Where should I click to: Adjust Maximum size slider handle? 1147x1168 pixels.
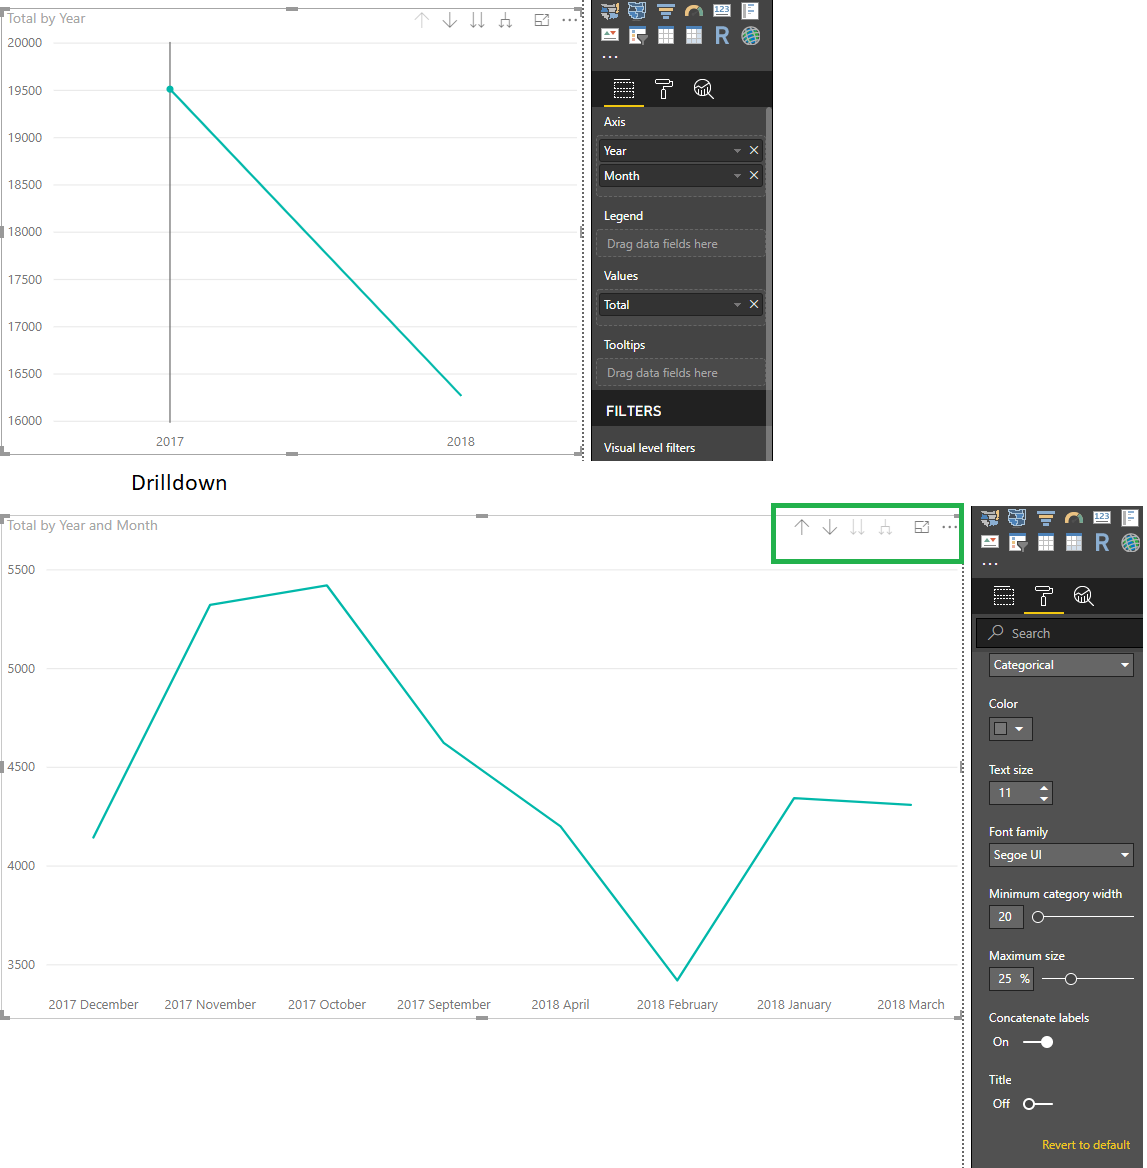click(x=1070, y=979)
